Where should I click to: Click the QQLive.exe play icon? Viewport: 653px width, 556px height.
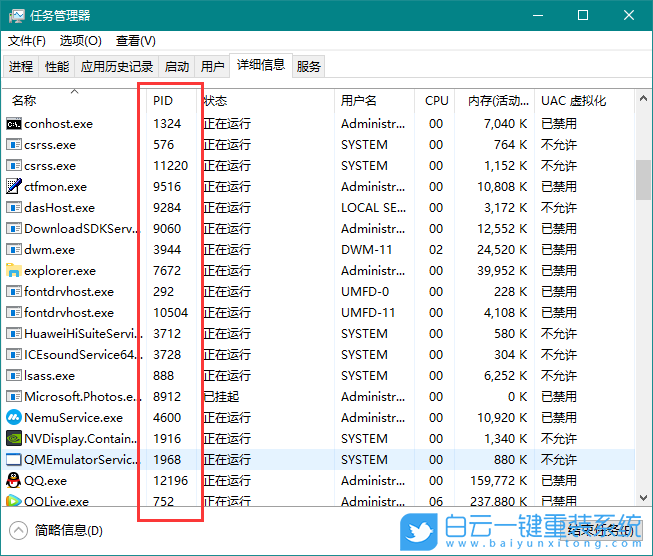tap(14, 500)
